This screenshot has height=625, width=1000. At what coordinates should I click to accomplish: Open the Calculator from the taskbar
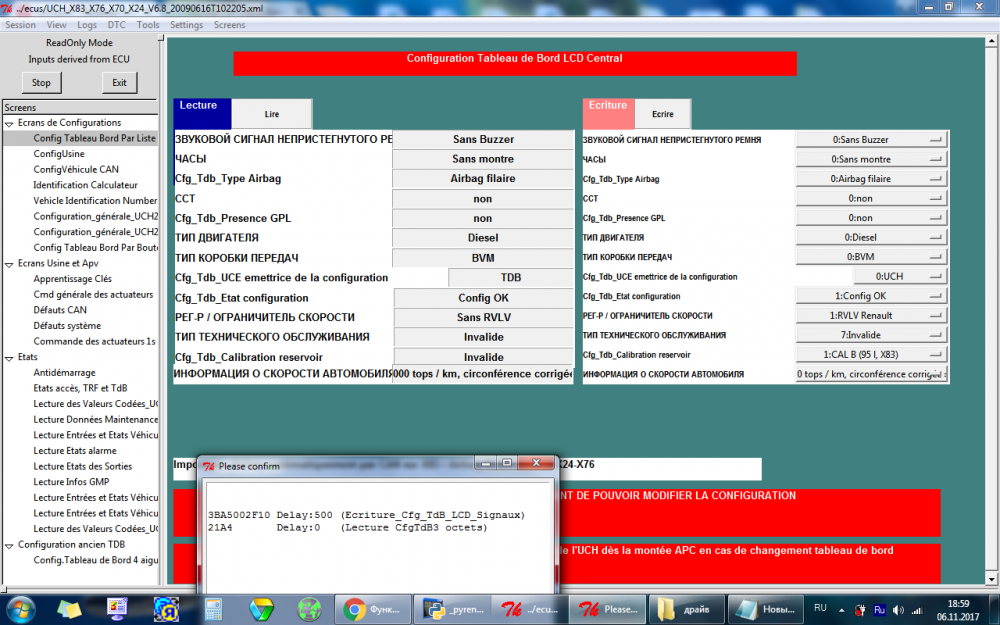(213, 609)
